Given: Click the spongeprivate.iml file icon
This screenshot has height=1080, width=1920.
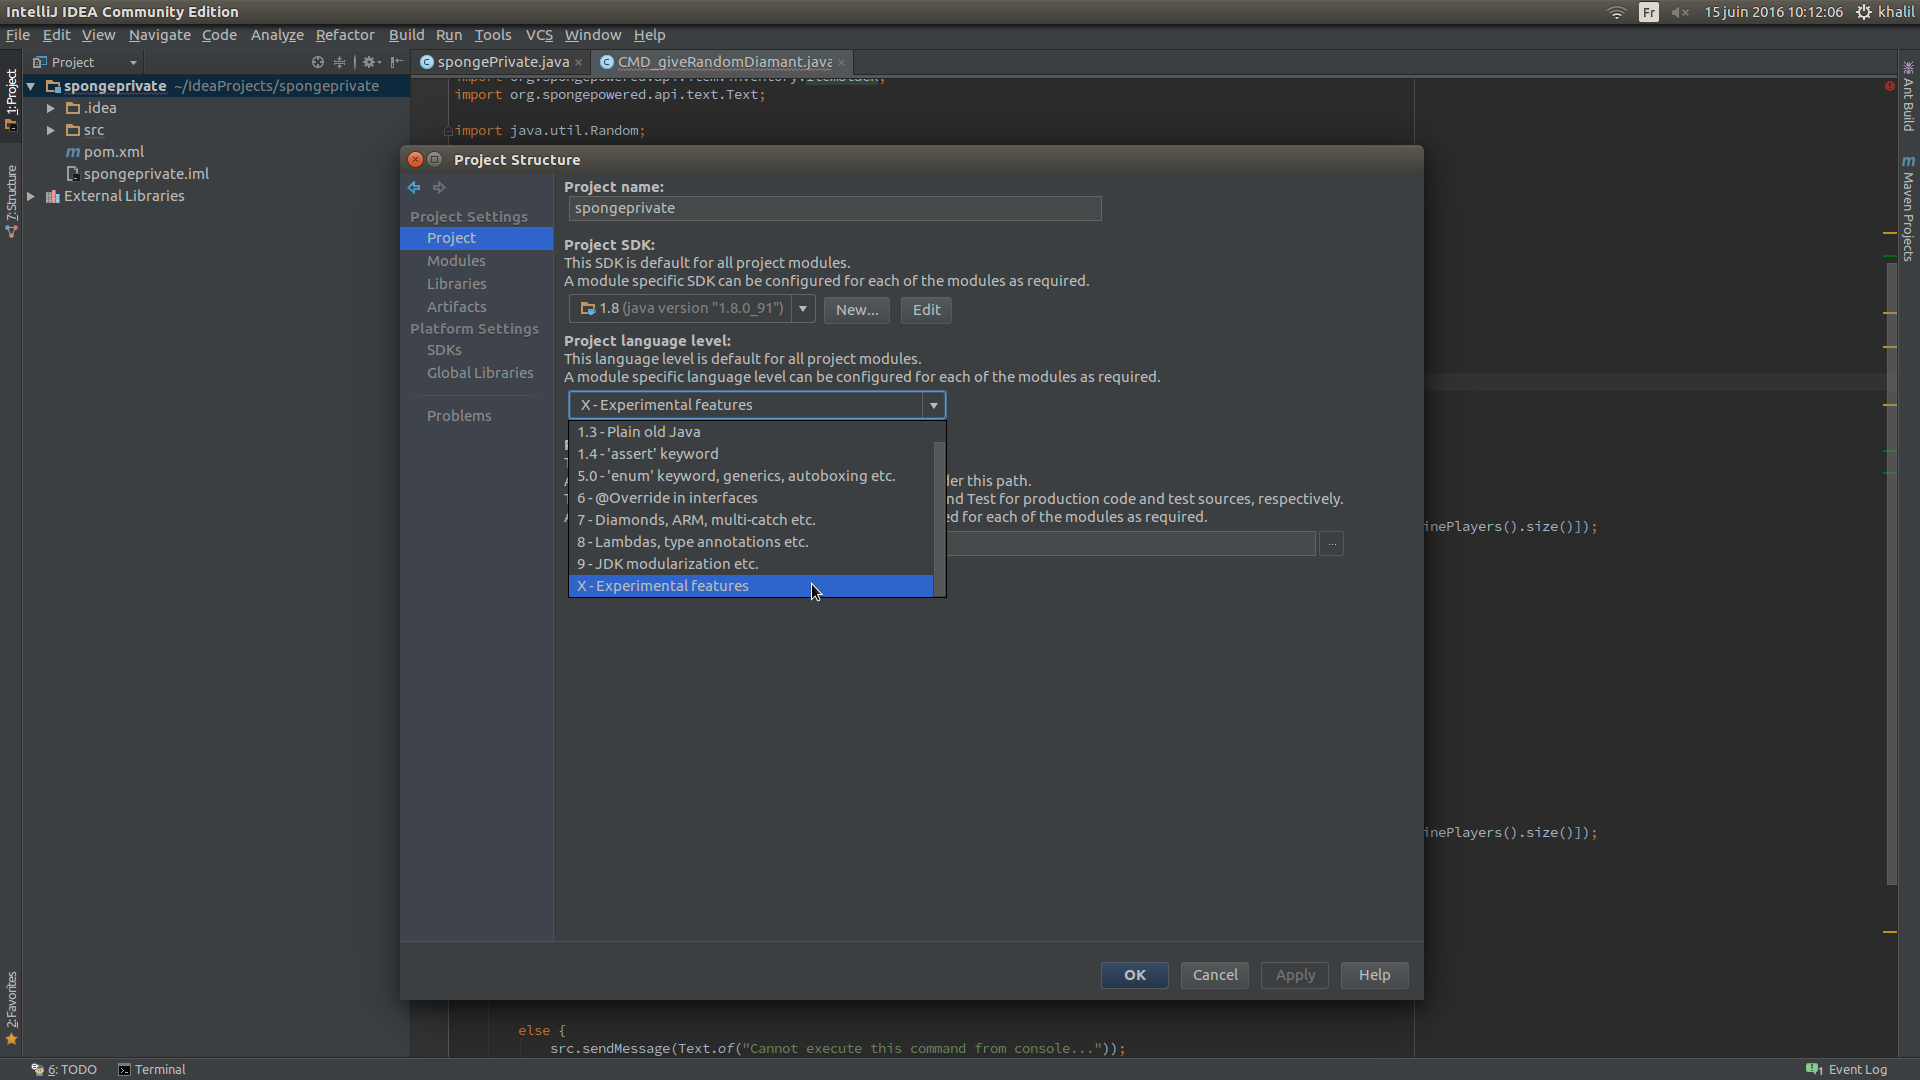Looking at the screenshot, I should pyautogui.click(x=73, y=174).
